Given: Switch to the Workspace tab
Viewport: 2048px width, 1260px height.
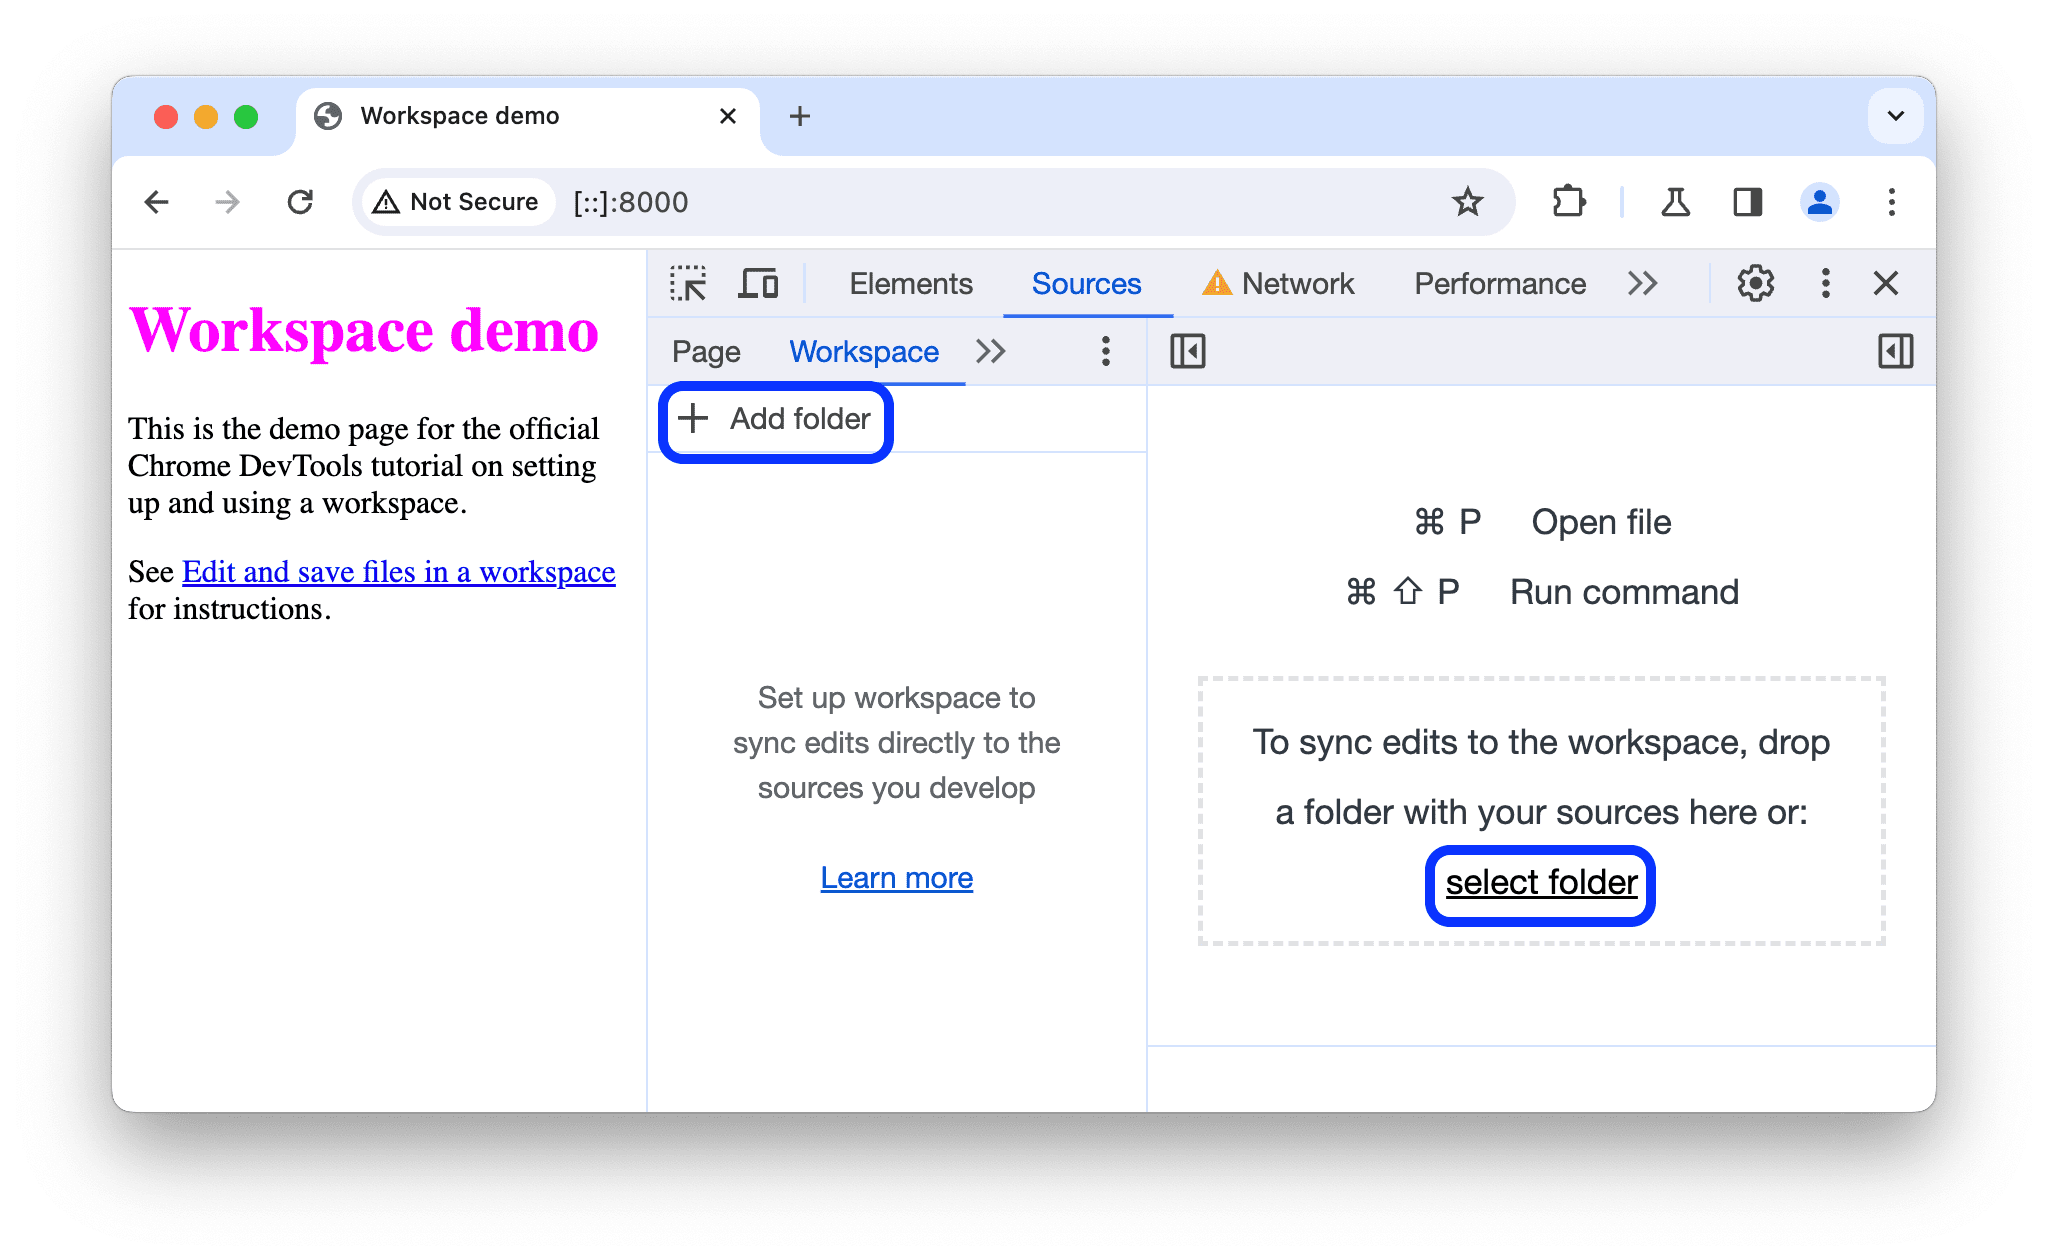Looking at the screenshot, I should pos(863,351).
